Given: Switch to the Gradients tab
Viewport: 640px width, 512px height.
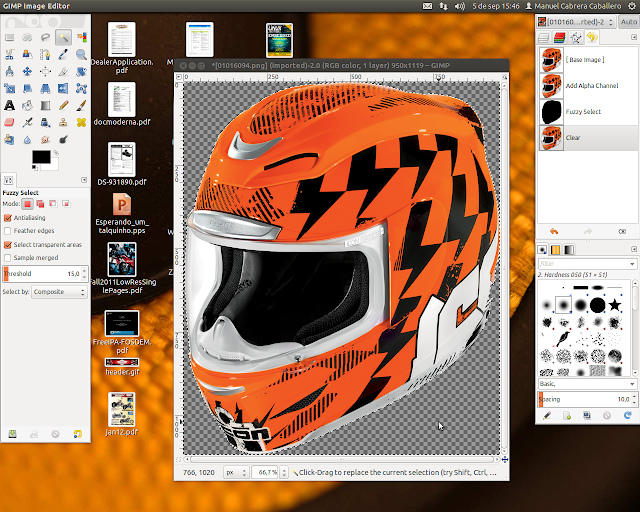Looking at the screenshot, I should pyautogui.click(x=569, y=249).
